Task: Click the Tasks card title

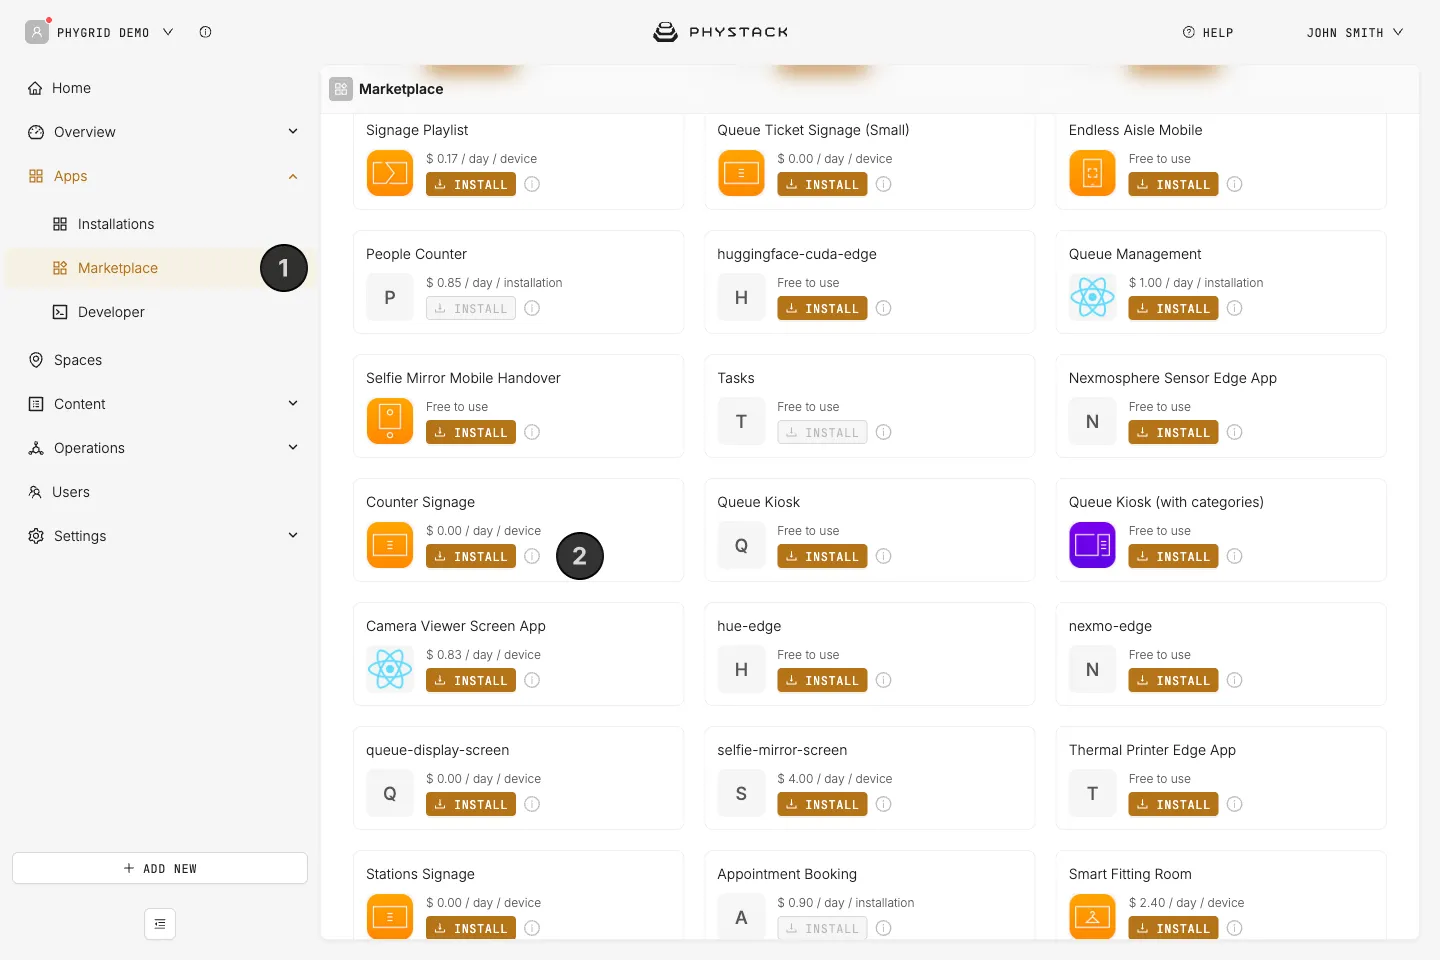Action: [736, 378]
